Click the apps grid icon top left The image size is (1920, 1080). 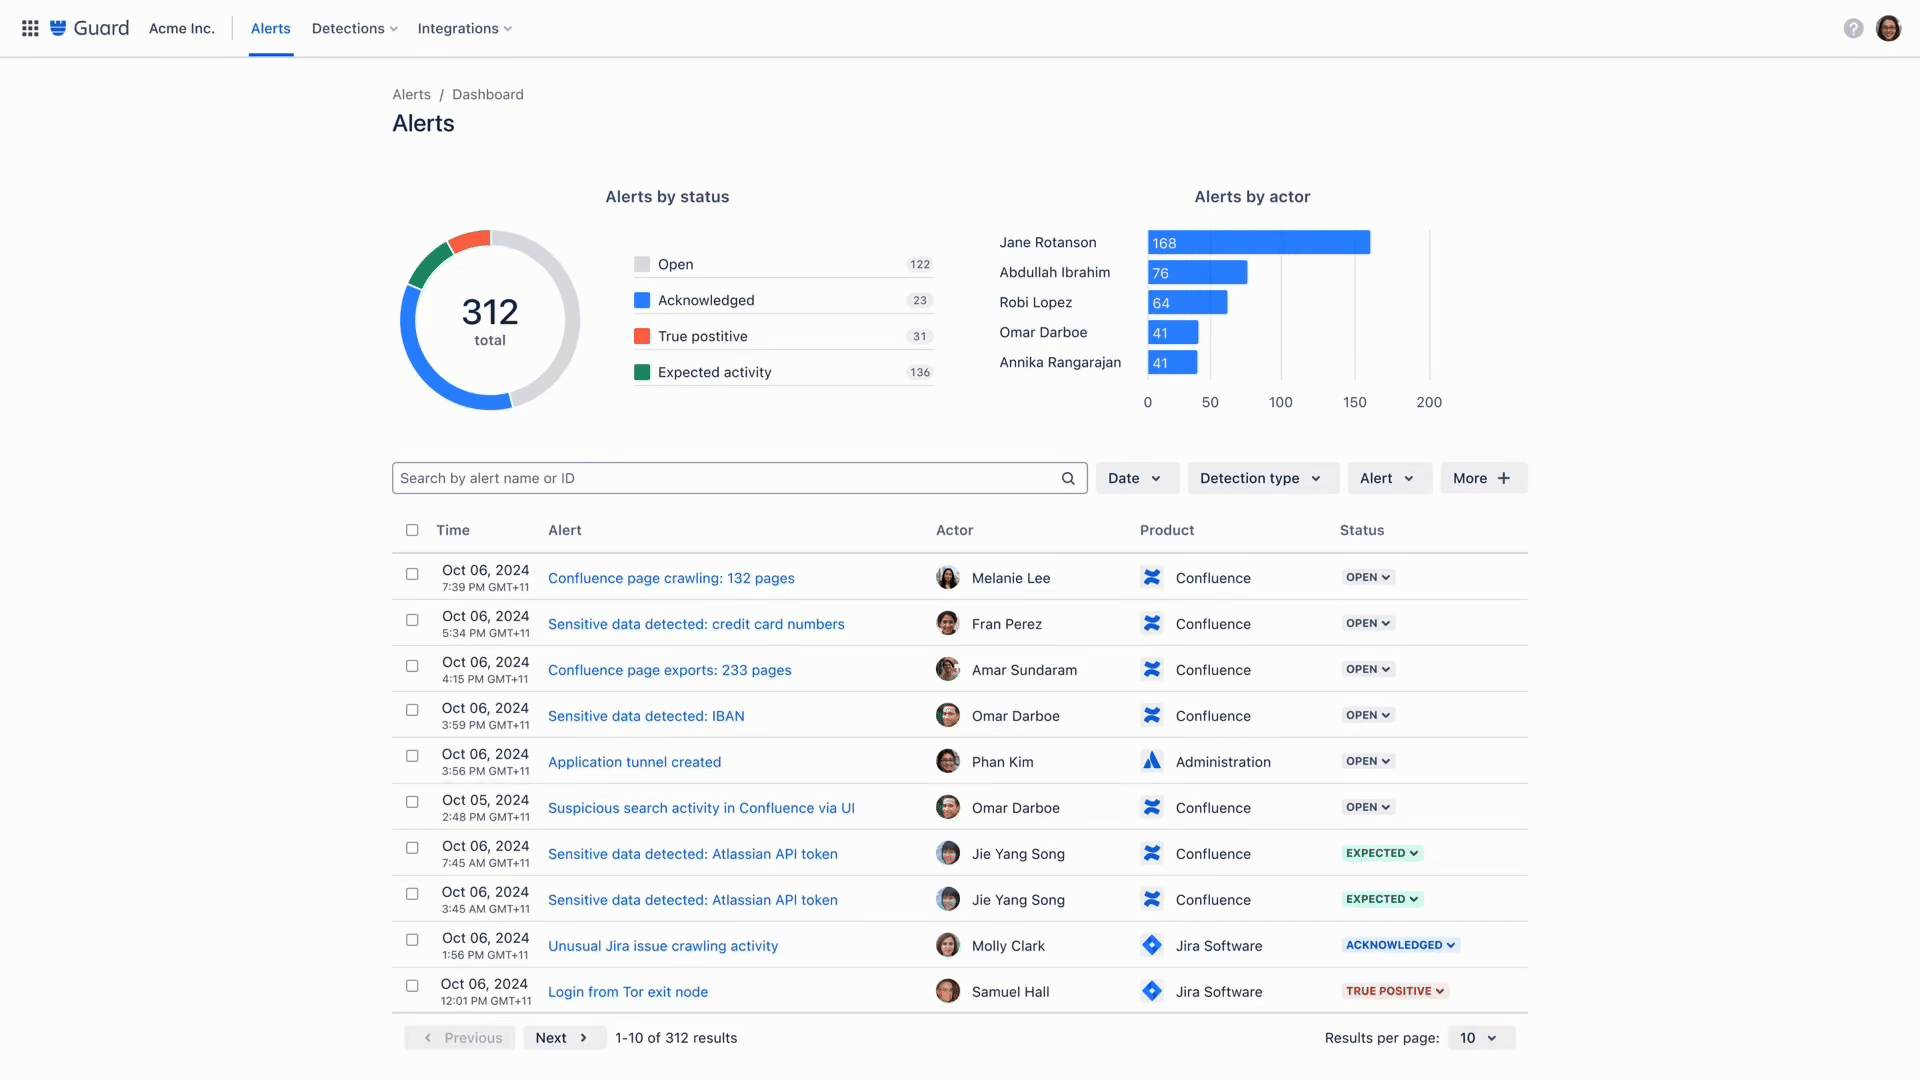click(29, 28)
